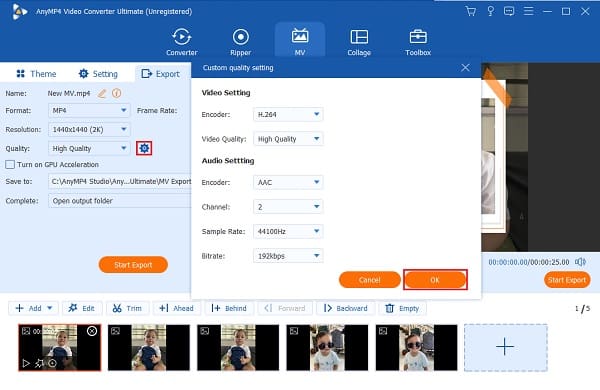This screenshot has height=390, width=600.
Task: Open the Sample Rate 44100Hz dropdown
Action: pos(288,231)
